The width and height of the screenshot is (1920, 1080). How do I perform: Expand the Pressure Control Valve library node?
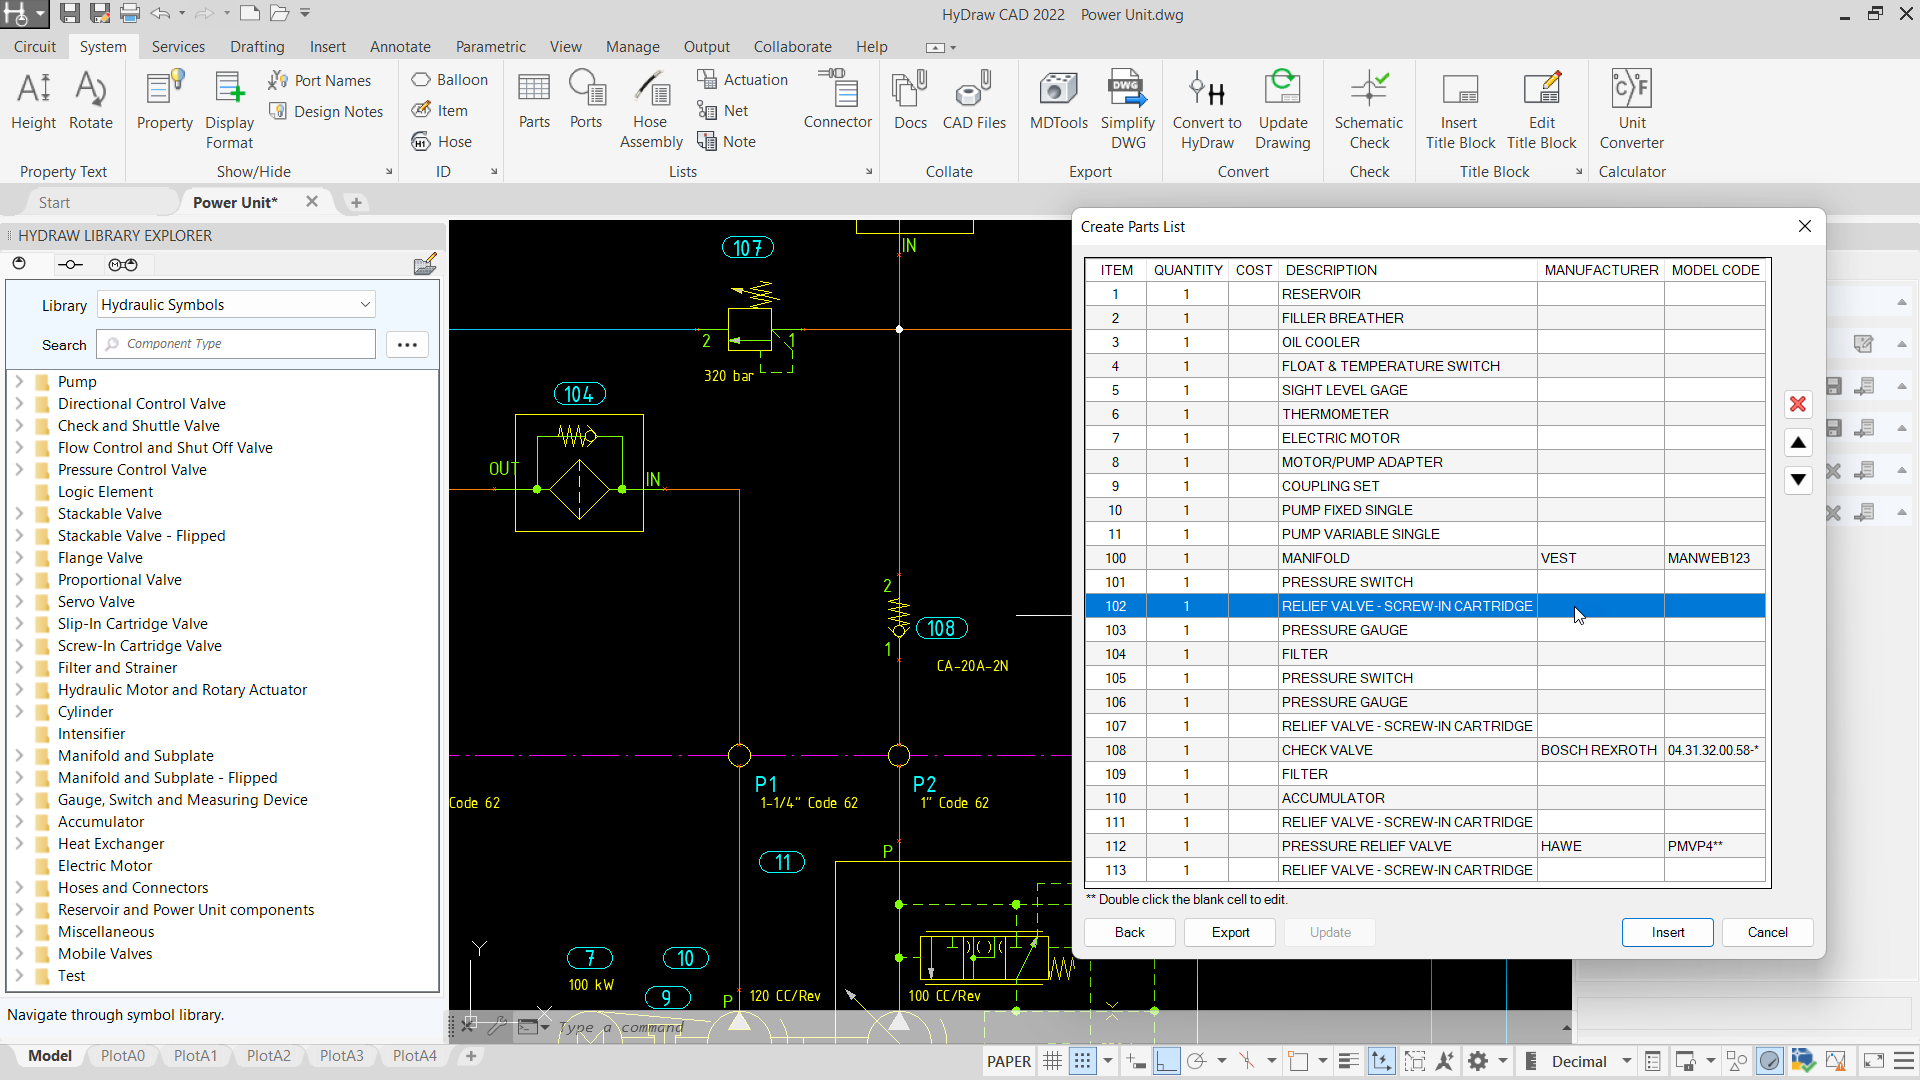pyautogui.click(x=18, y=470)
